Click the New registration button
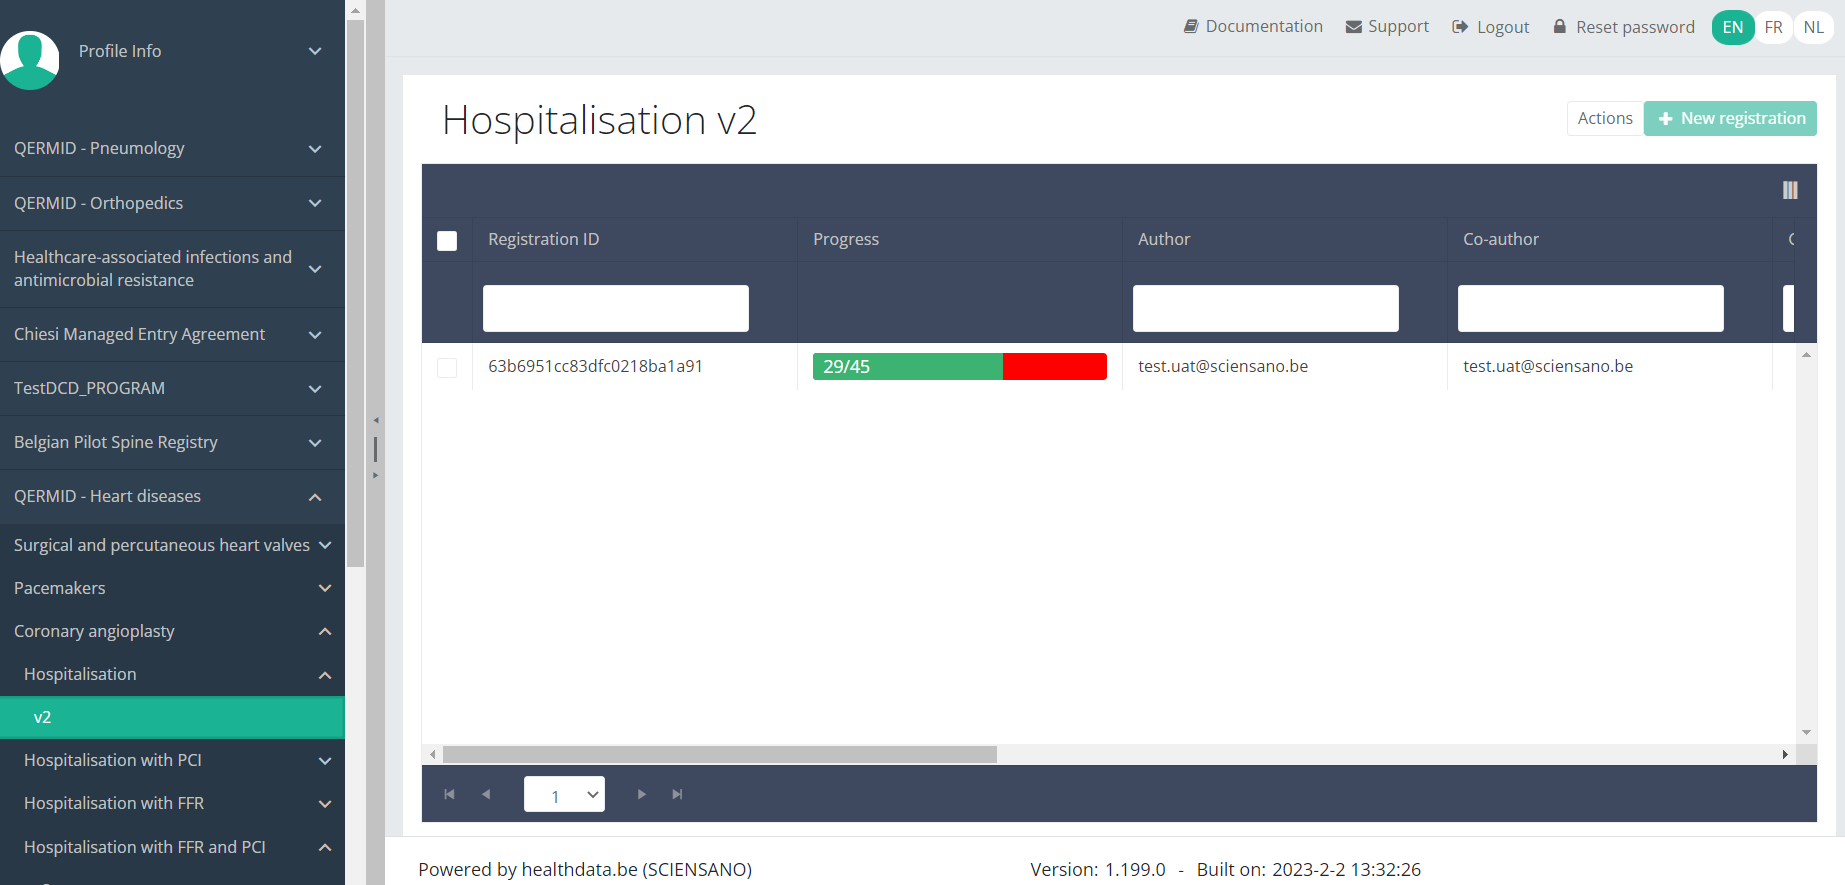This screenshot has width=1845, height=885. 1730,119
